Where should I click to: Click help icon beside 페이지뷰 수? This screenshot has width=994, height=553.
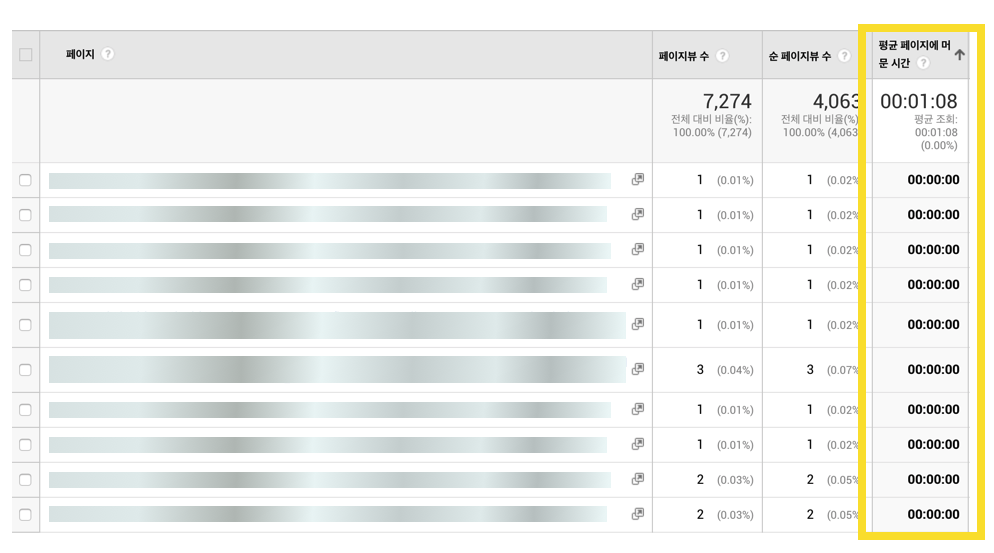click(722, 56)
